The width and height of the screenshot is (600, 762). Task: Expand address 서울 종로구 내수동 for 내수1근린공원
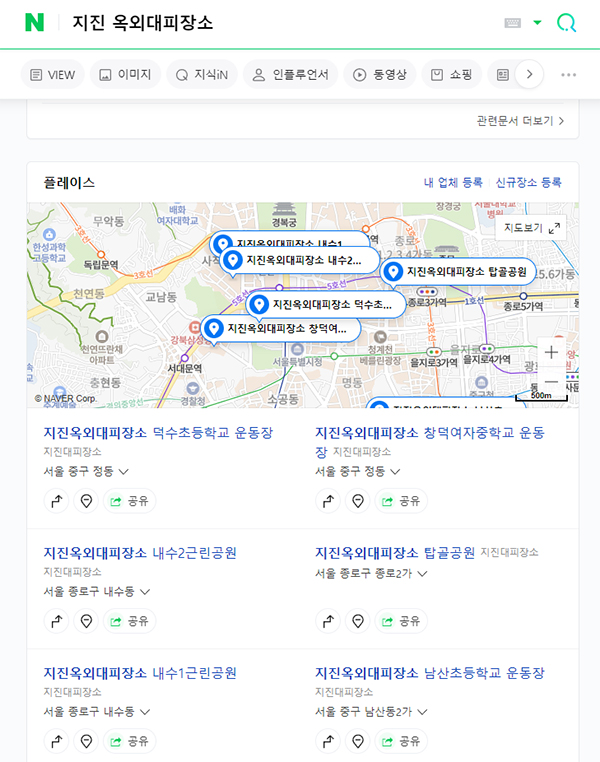pyautogui.click(x=97, y=711)
